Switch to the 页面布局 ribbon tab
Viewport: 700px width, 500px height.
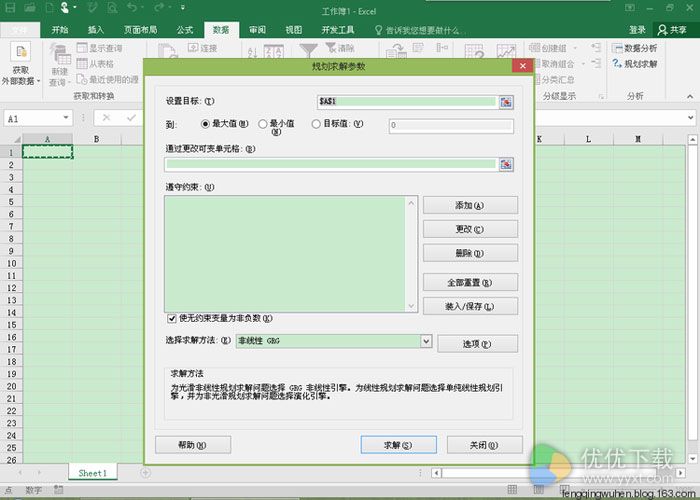pos(140,30)
